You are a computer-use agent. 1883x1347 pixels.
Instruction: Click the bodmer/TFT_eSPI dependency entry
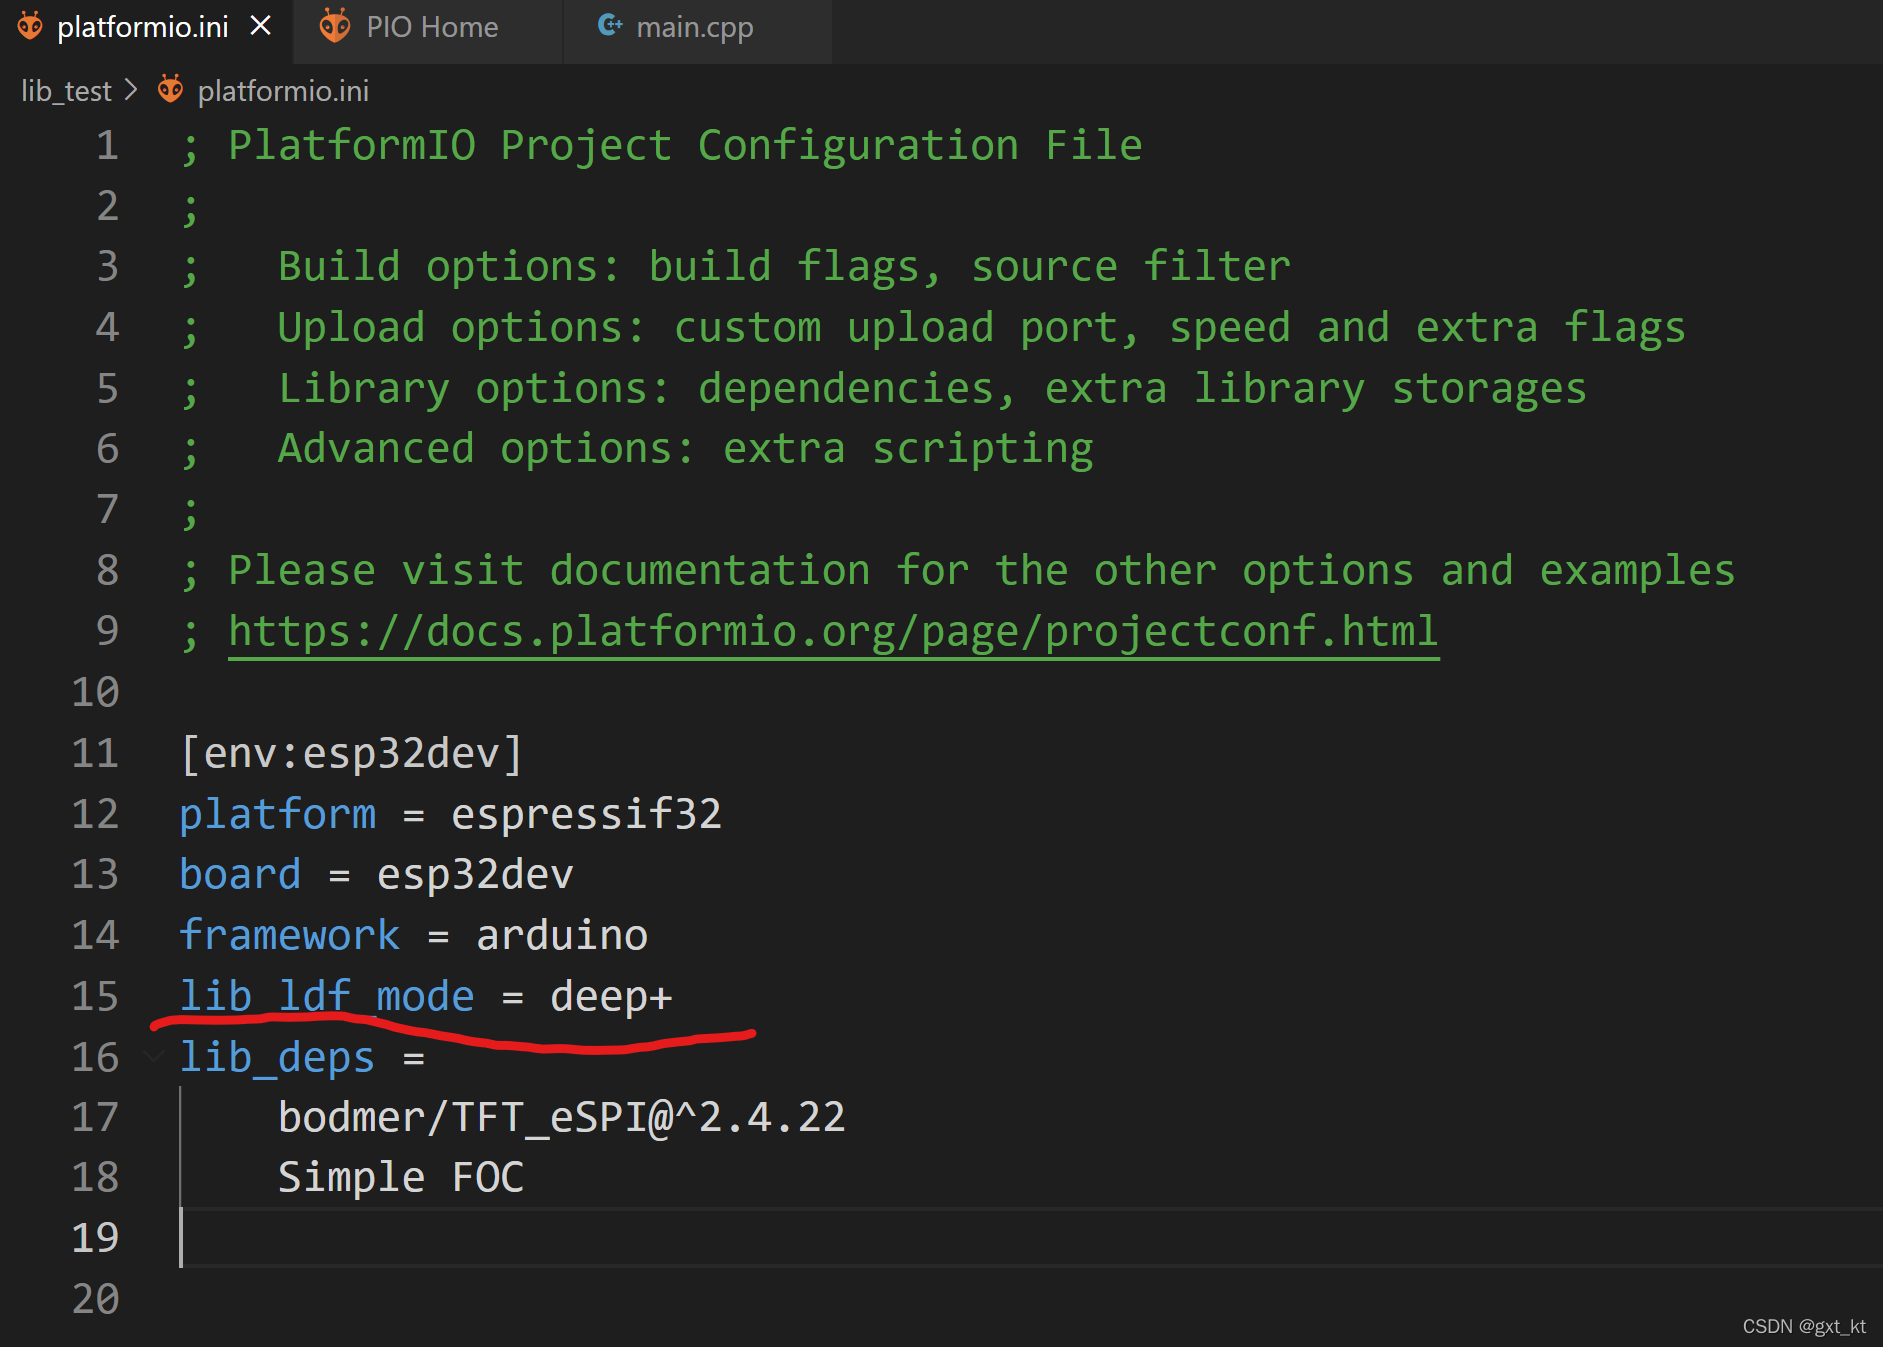(x=561, y=1116)
